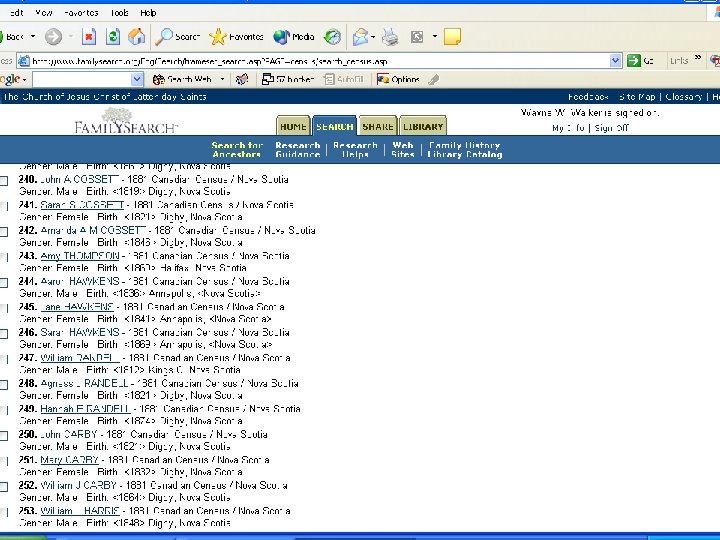Click the Google Search Web button

[183, 79]
